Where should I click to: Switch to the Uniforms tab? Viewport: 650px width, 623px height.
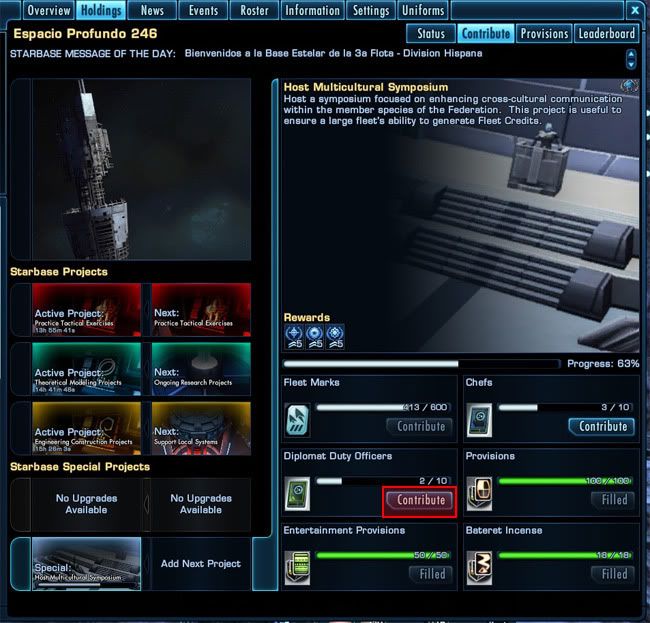[x=423, y=10]
